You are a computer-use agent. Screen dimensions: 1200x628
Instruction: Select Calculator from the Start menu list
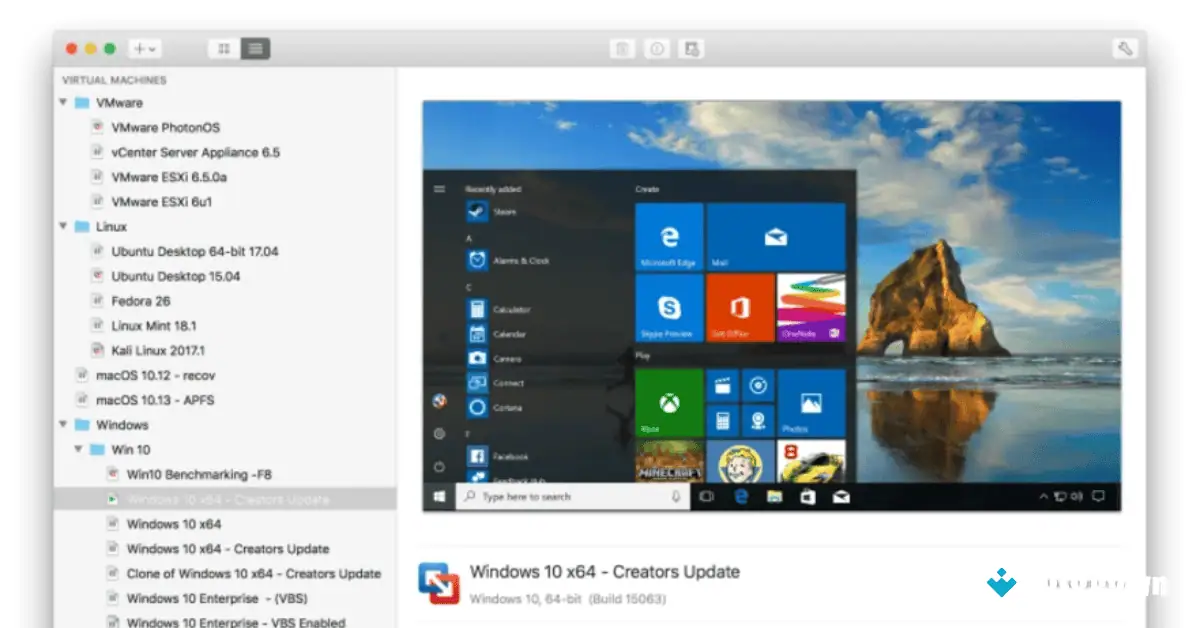coord(512,310)
